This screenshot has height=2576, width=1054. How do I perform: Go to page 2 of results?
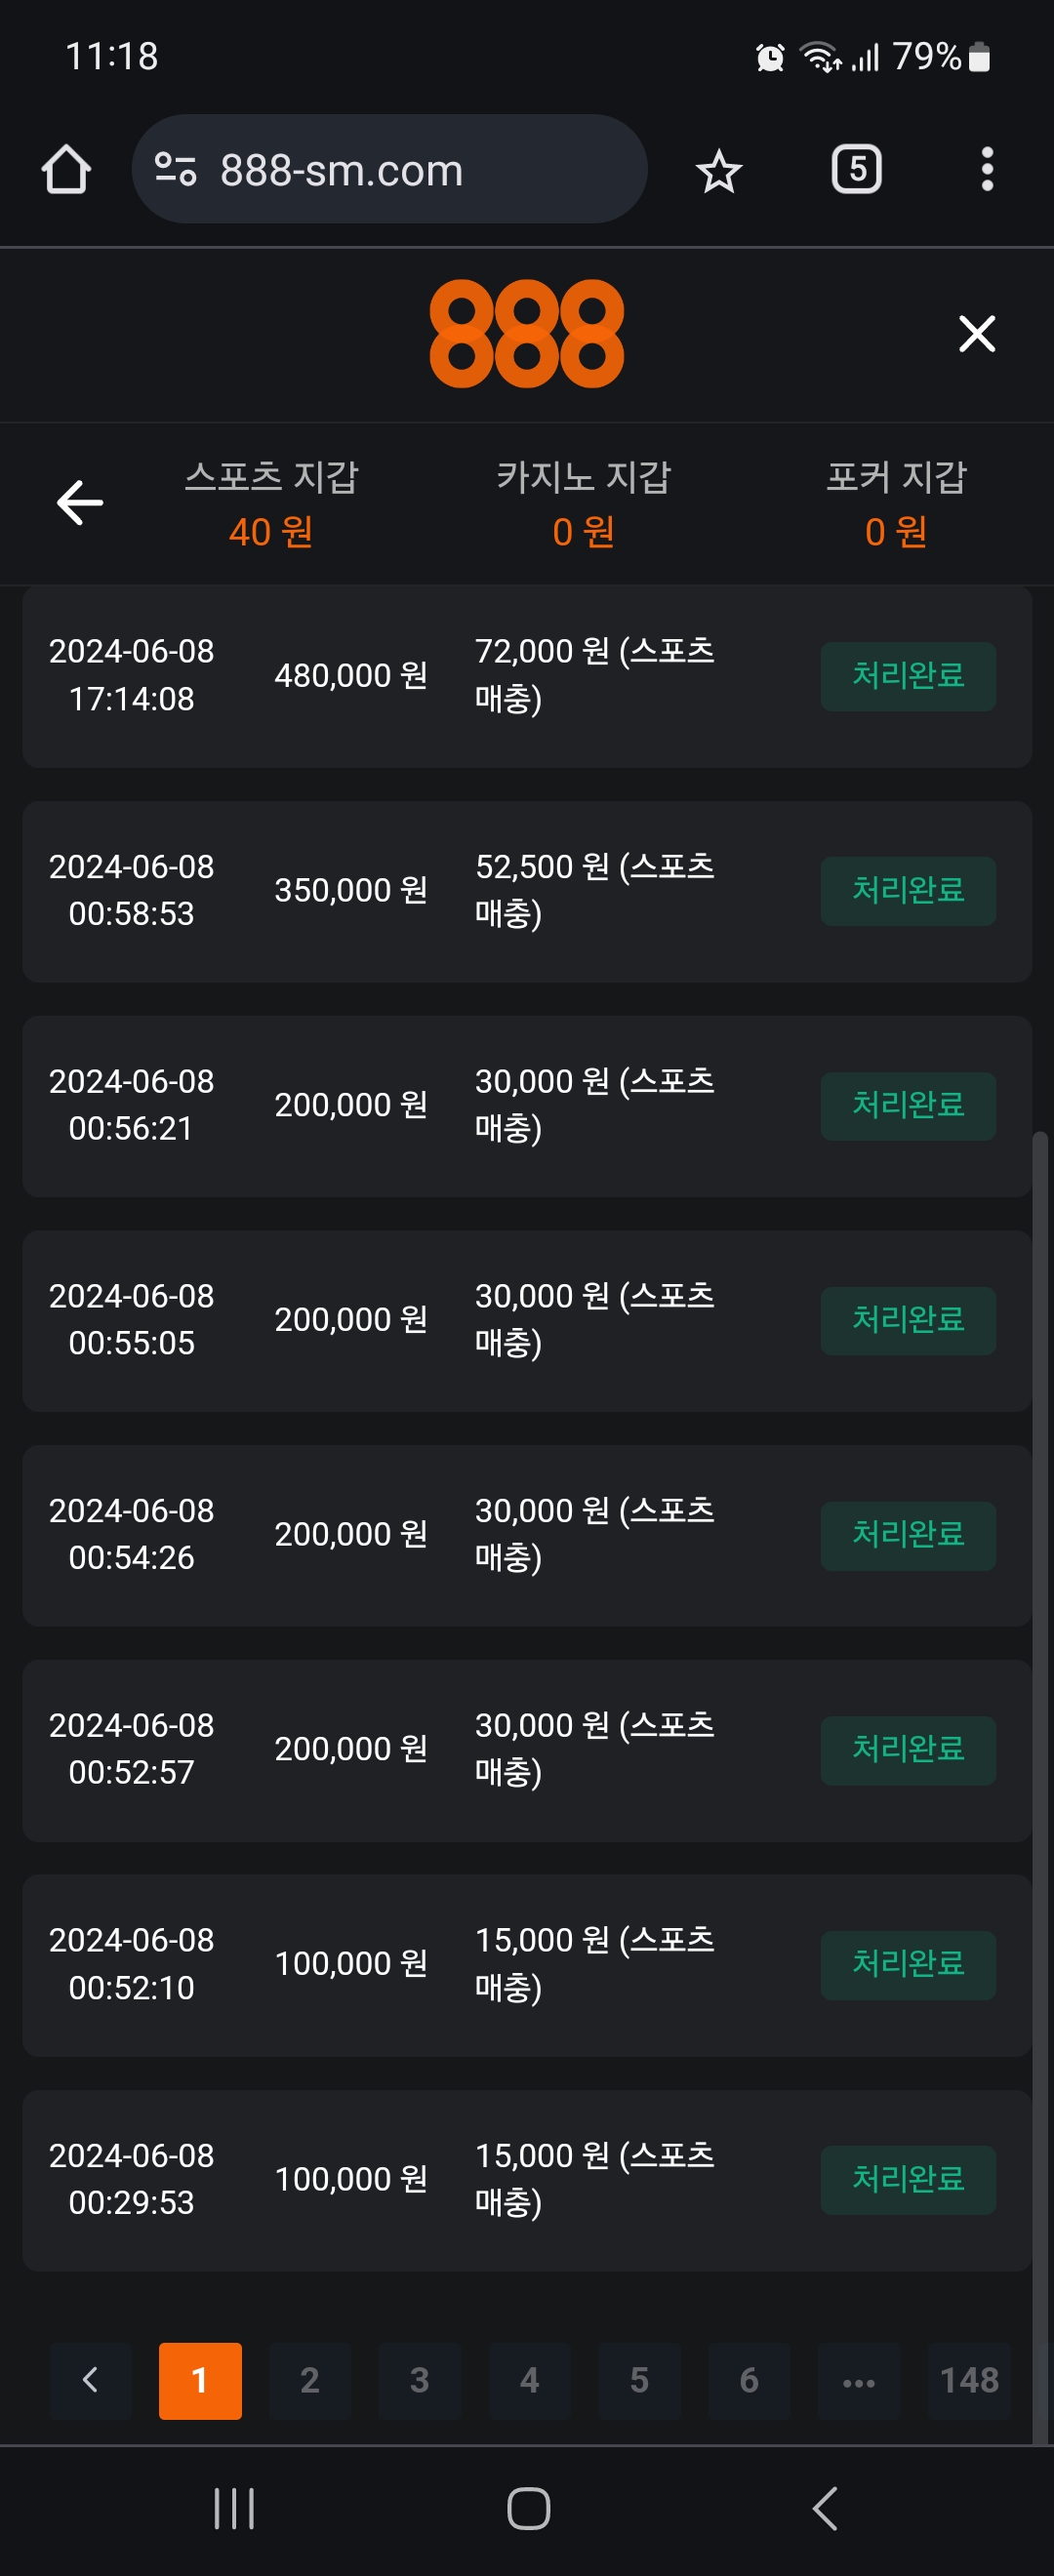coord(310,2380)
